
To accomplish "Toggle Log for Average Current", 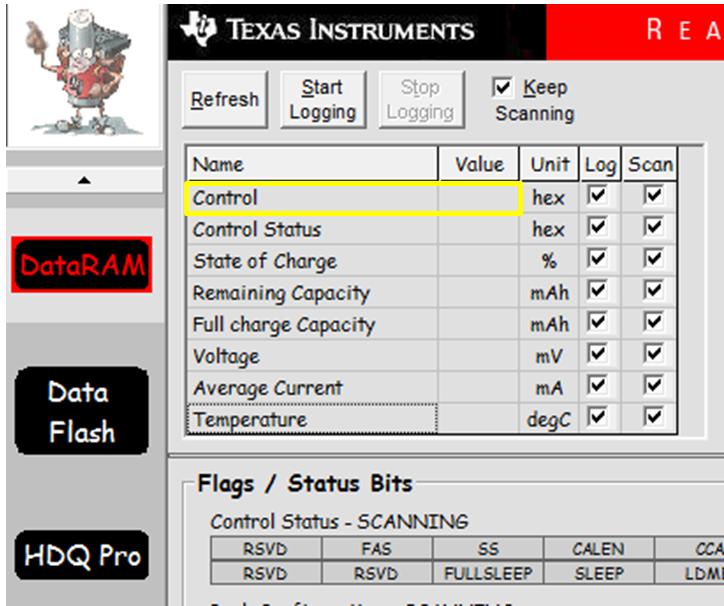I will (597, 385).
